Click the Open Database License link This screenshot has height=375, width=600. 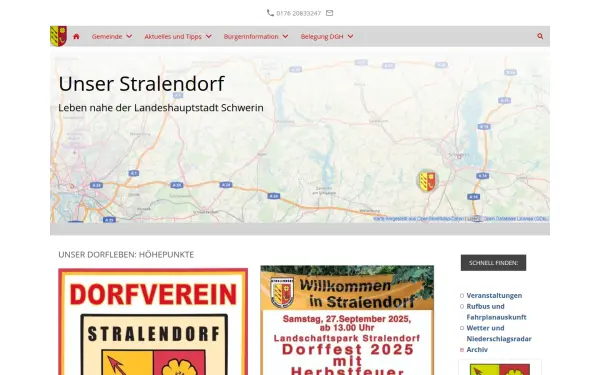516,219
